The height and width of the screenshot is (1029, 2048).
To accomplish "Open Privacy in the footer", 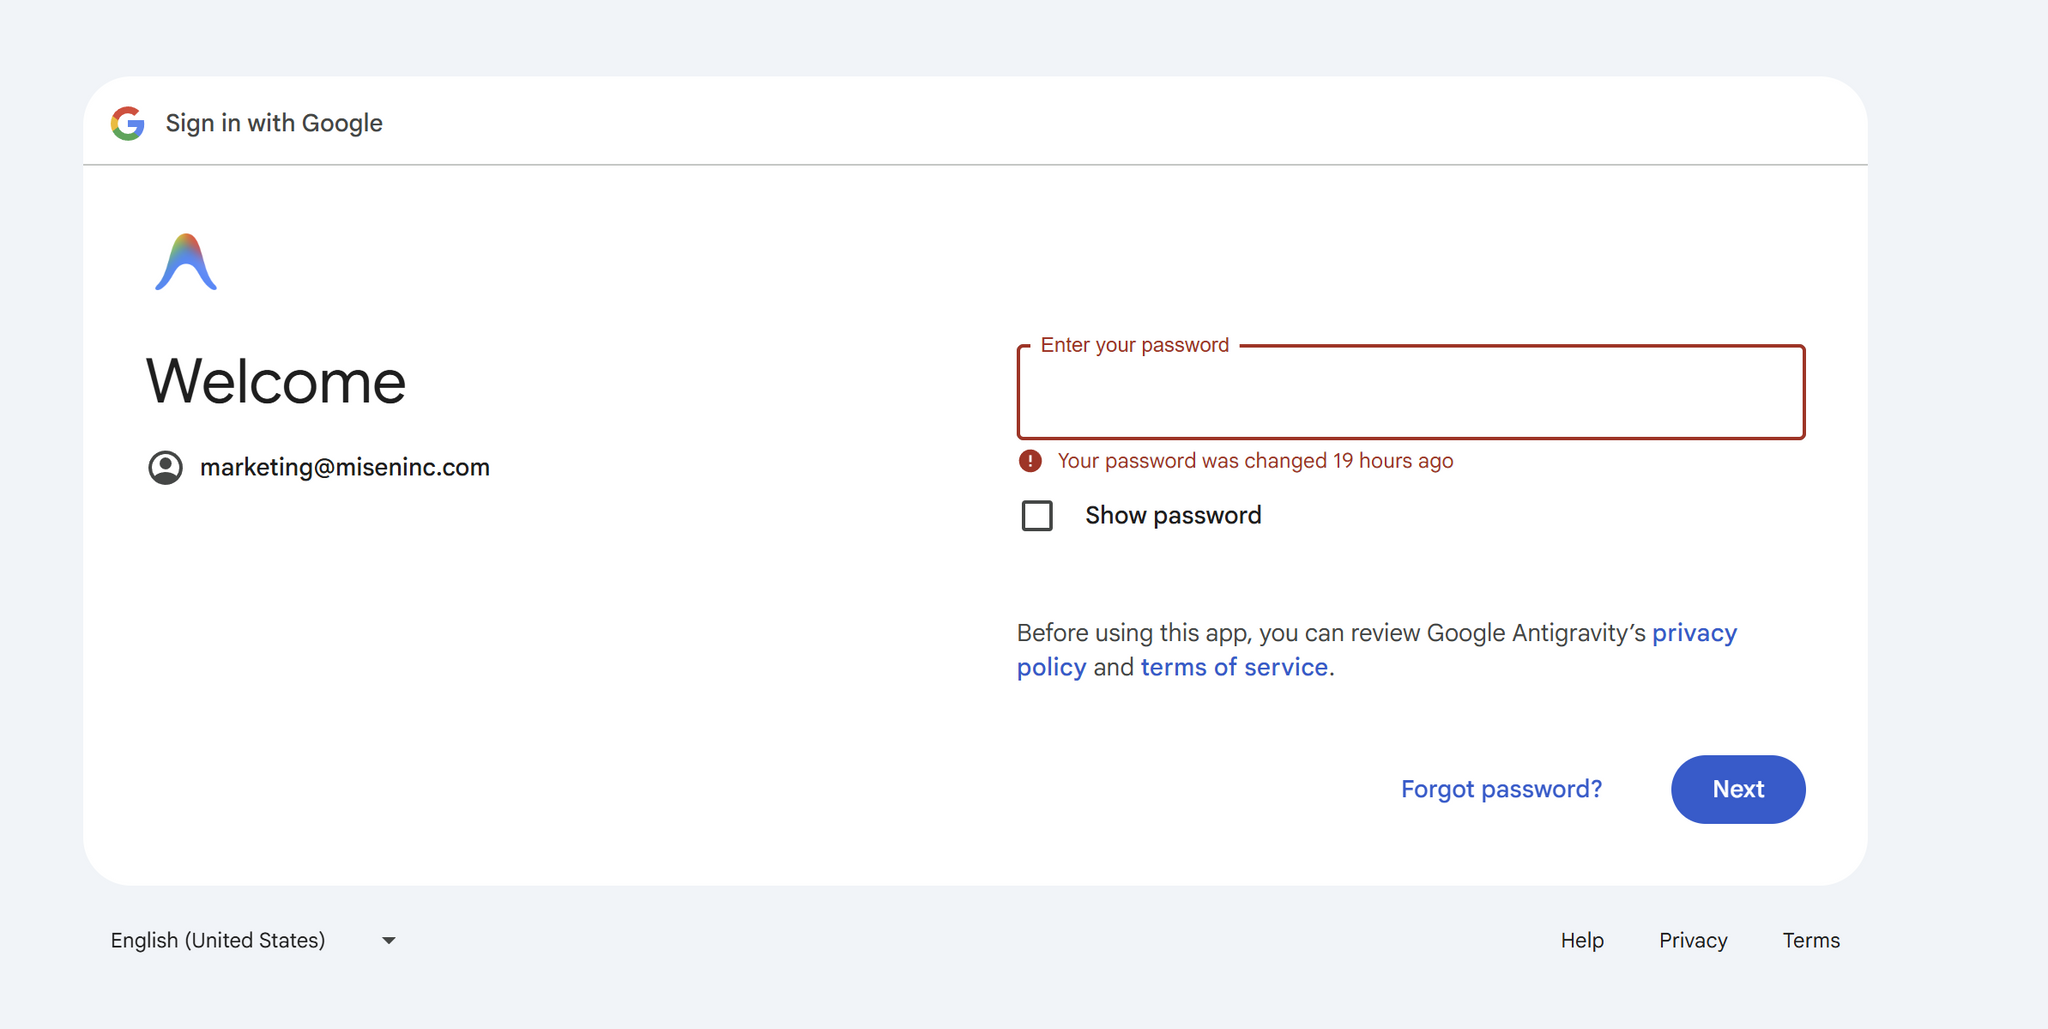I will pyautogui.click(x=1693, y=940).
